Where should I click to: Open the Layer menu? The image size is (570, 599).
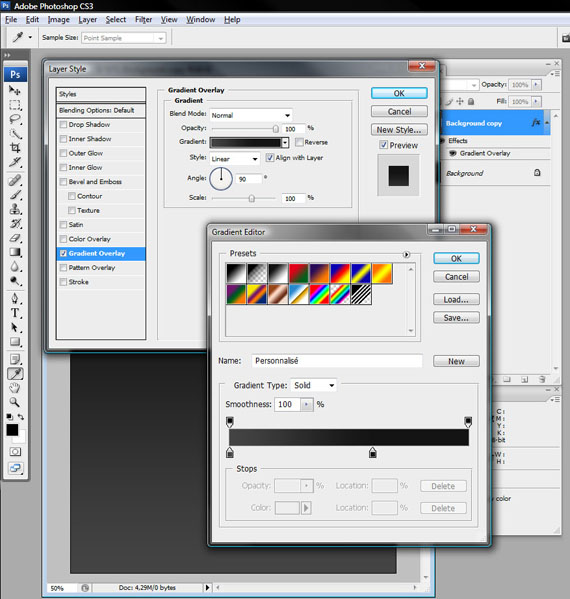[x=87, y=19]
